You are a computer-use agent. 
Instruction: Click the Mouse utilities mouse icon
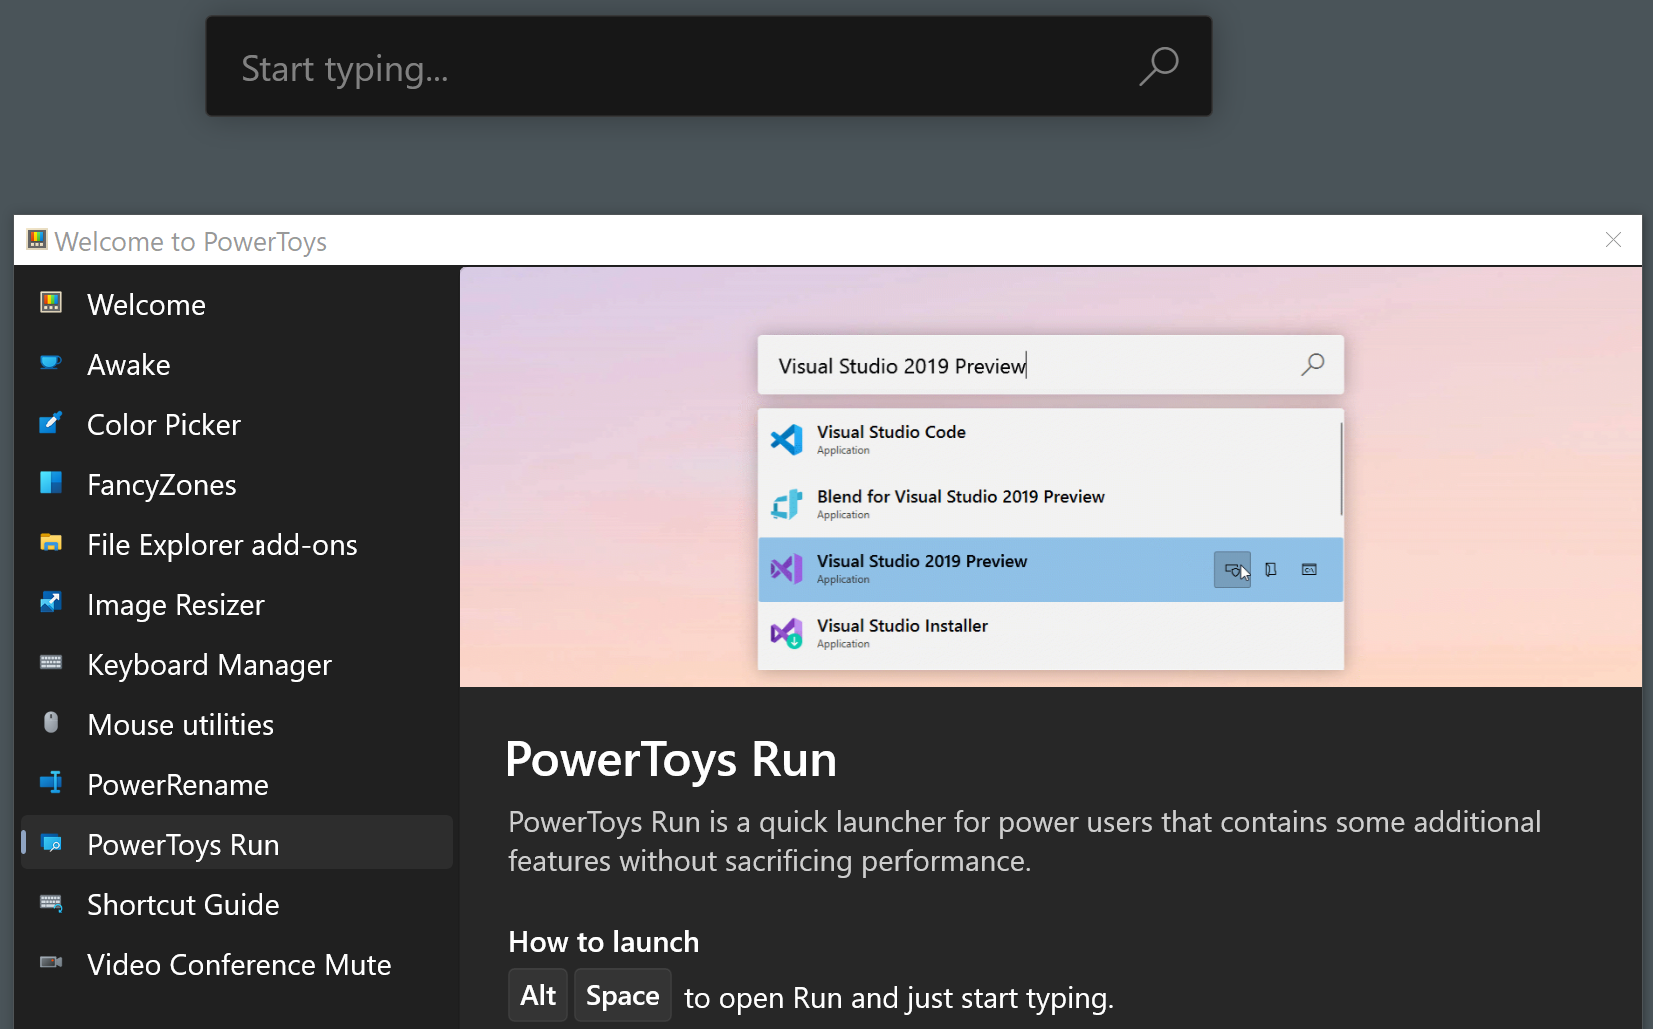pyautogui.click(x=51, y=722)
